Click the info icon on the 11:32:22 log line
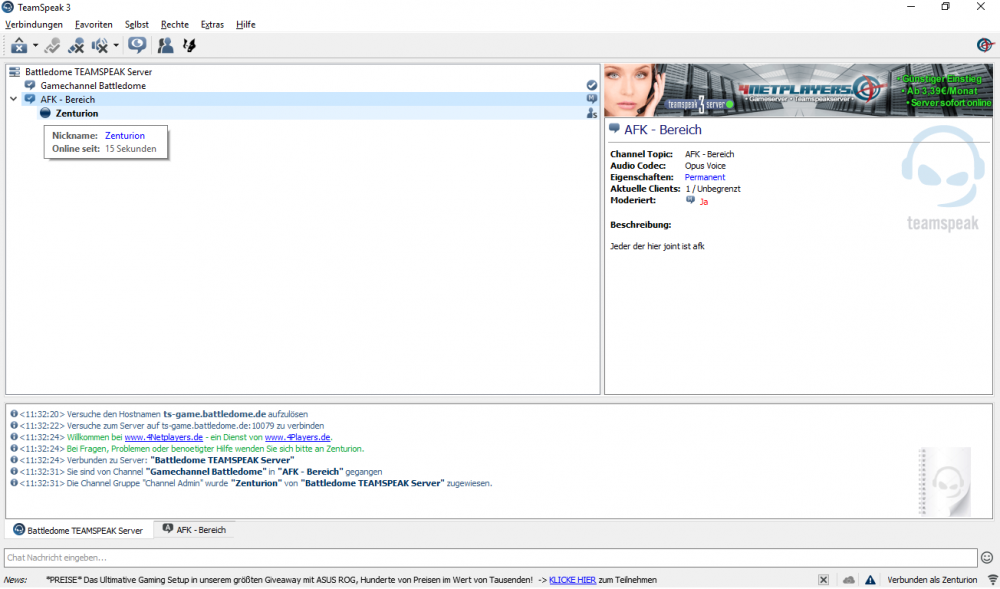The height and width of the screenshot is (589, 1000). (x=14, y=425)
